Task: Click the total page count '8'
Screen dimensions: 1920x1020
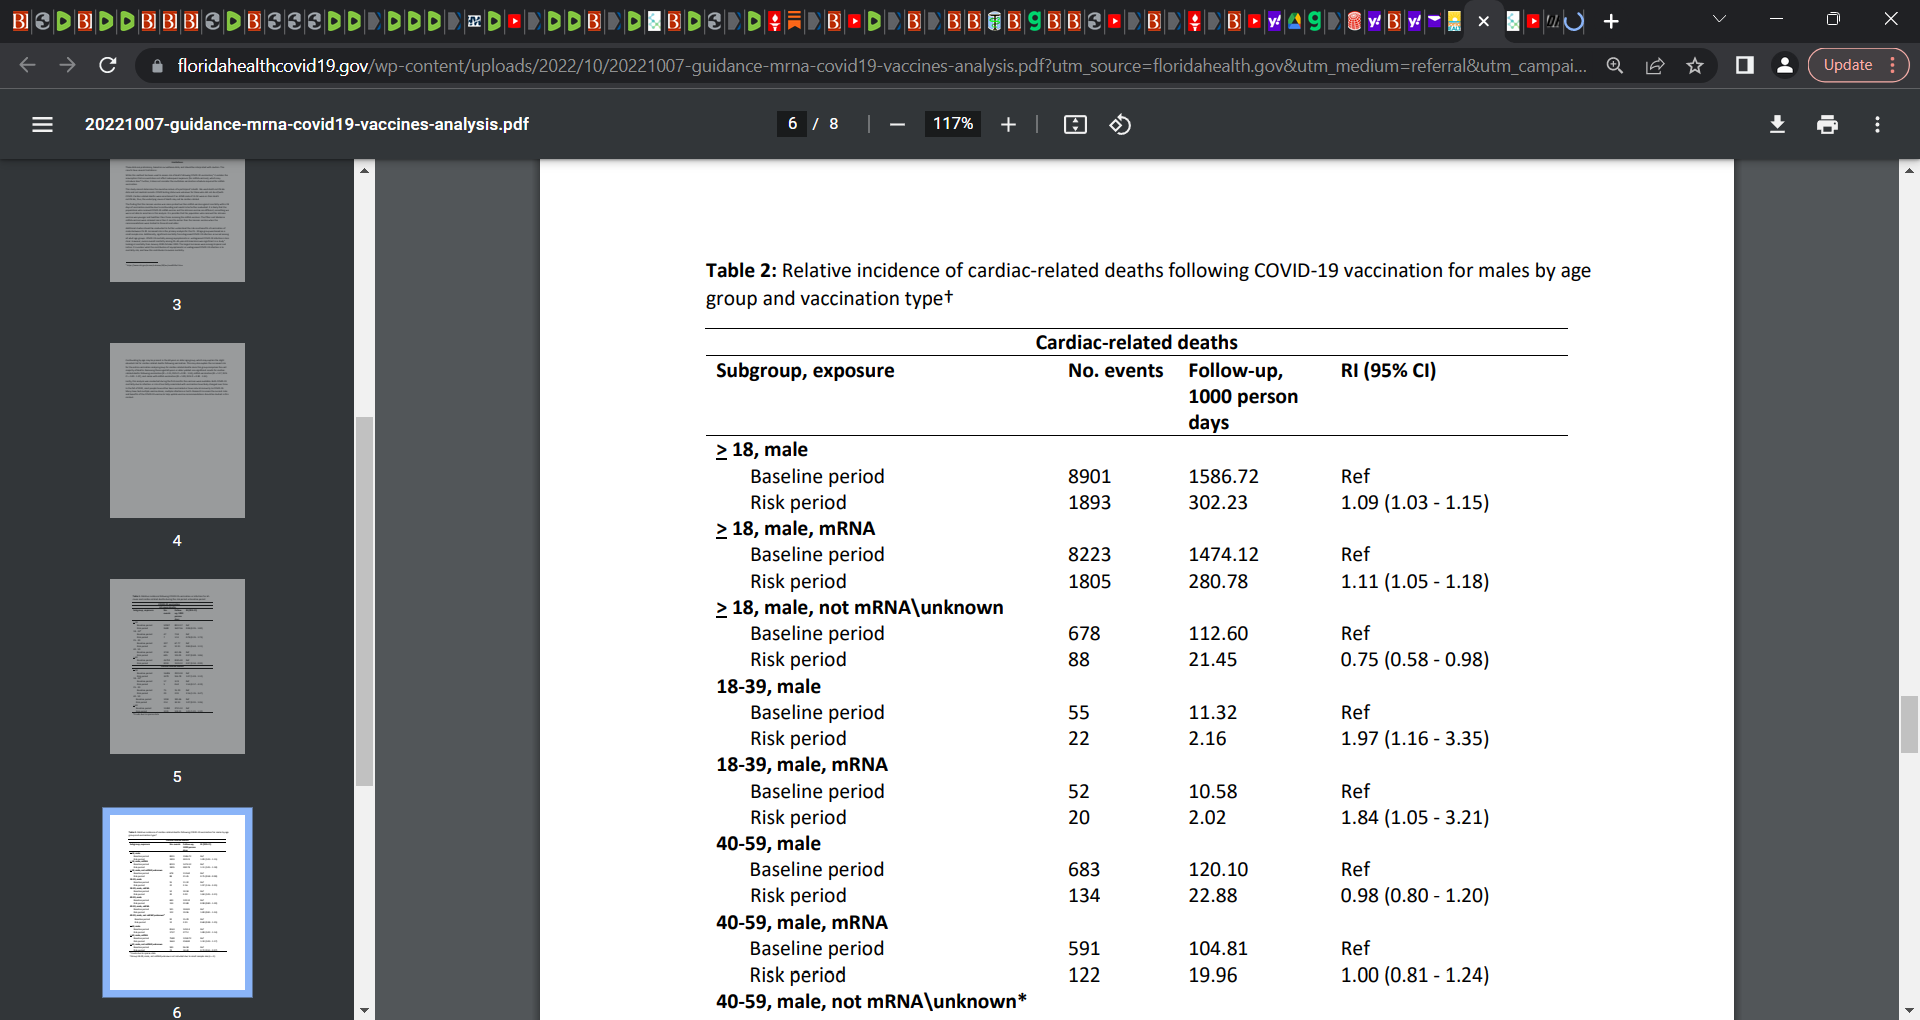Action: click(x=833, y=124)
